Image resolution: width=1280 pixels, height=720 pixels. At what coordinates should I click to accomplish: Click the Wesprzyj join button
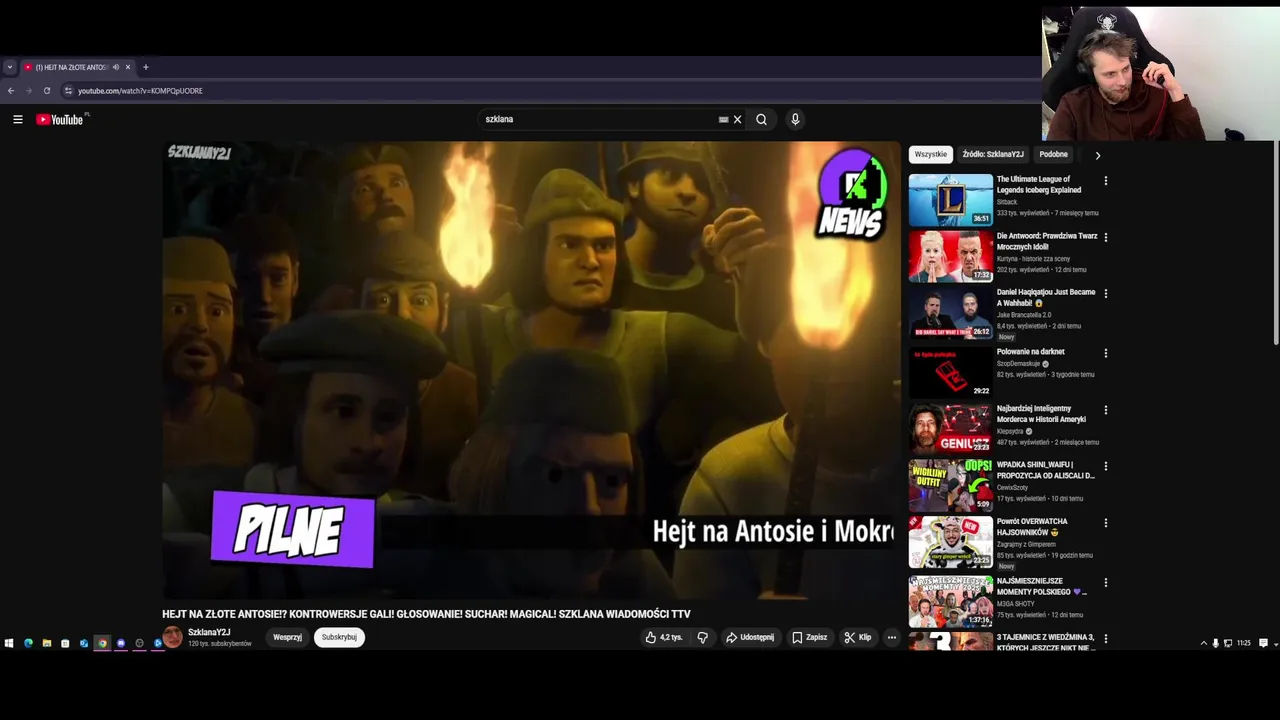[287, 637]
